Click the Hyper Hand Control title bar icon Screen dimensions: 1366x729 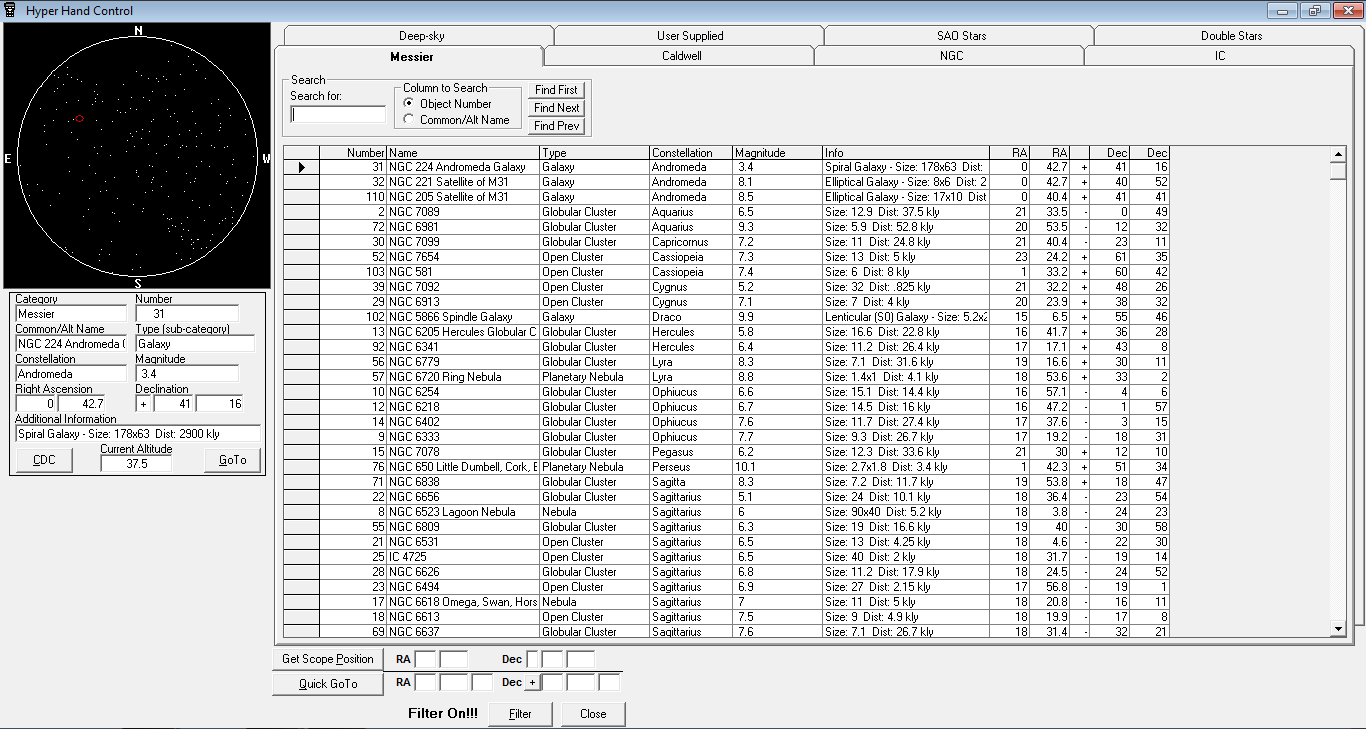click(10, 10)
